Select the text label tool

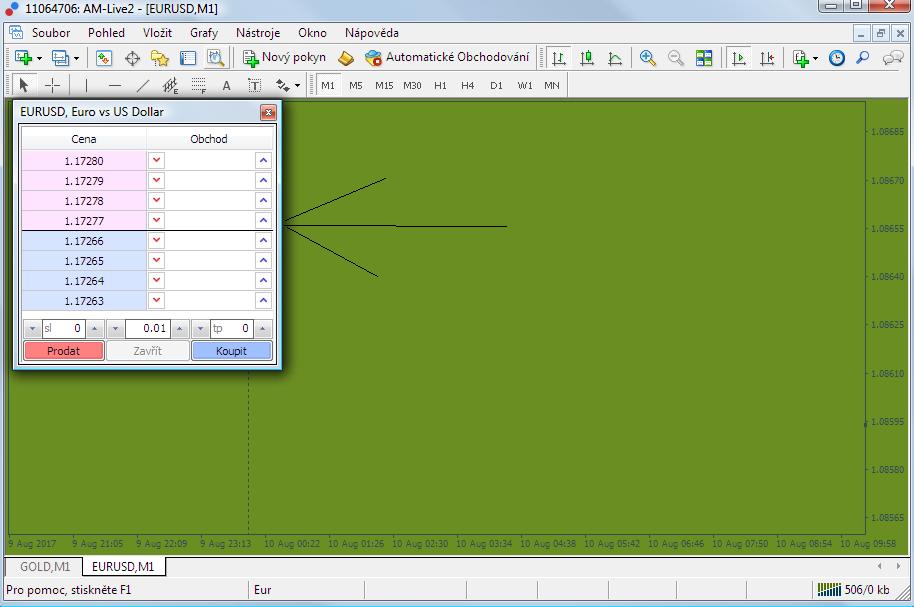coord(255,86)
